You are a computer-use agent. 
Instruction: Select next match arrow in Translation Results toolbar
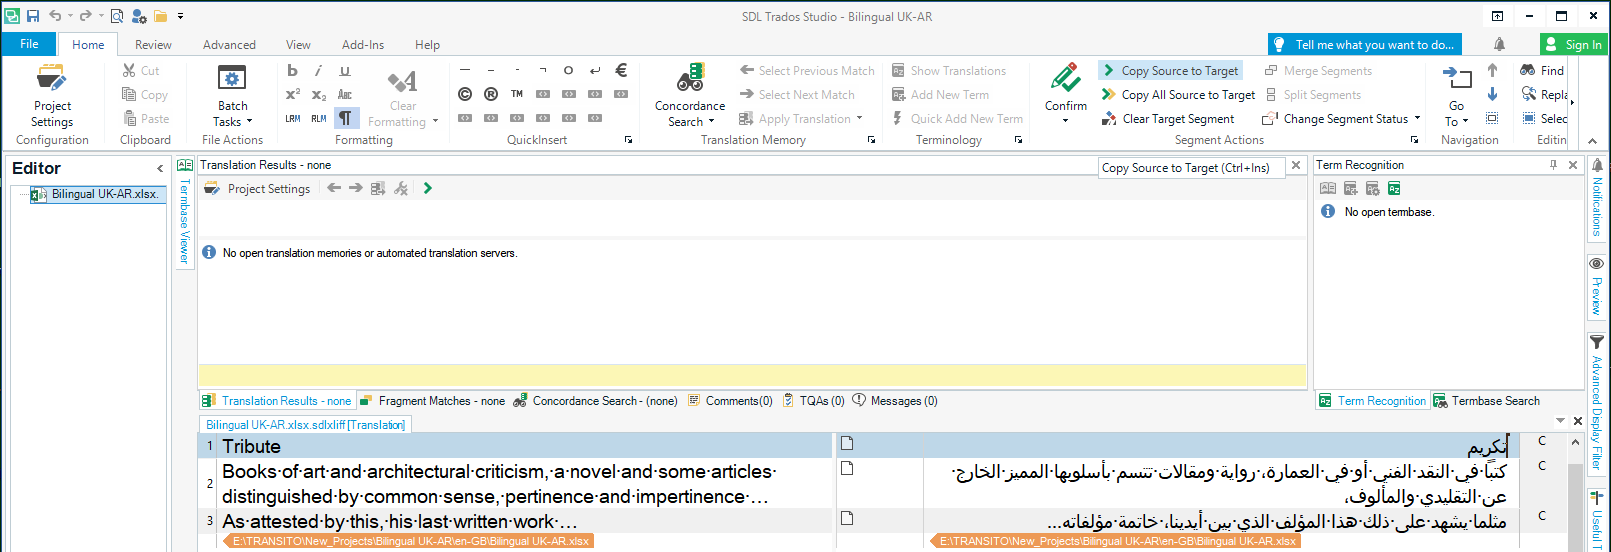pos(356,188)
